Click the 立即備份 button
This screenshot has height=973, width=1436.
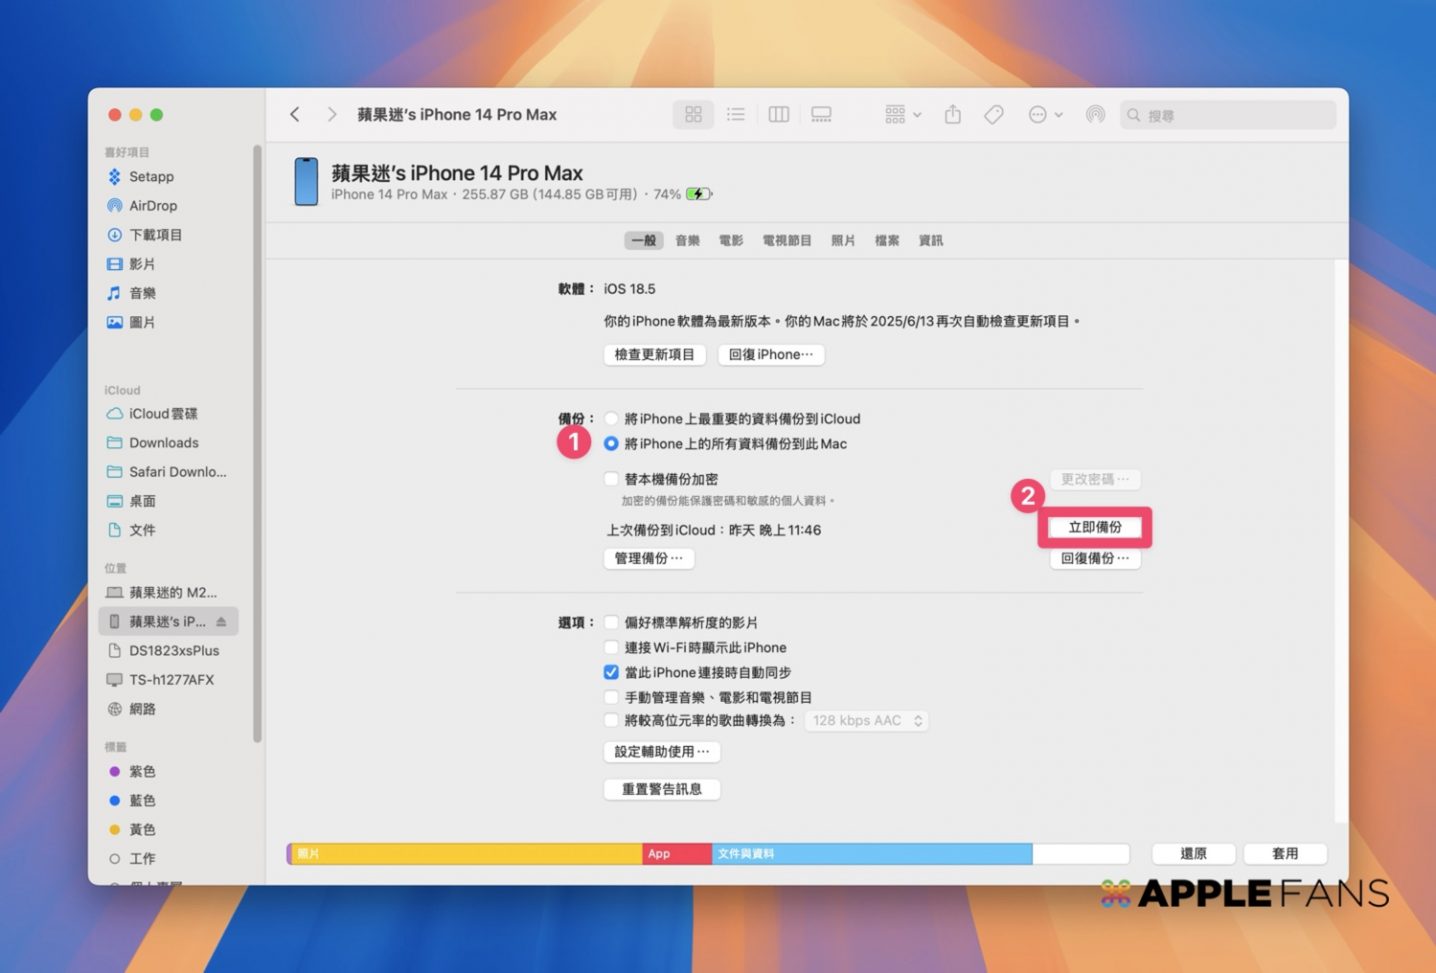[x=1095, y=527]
